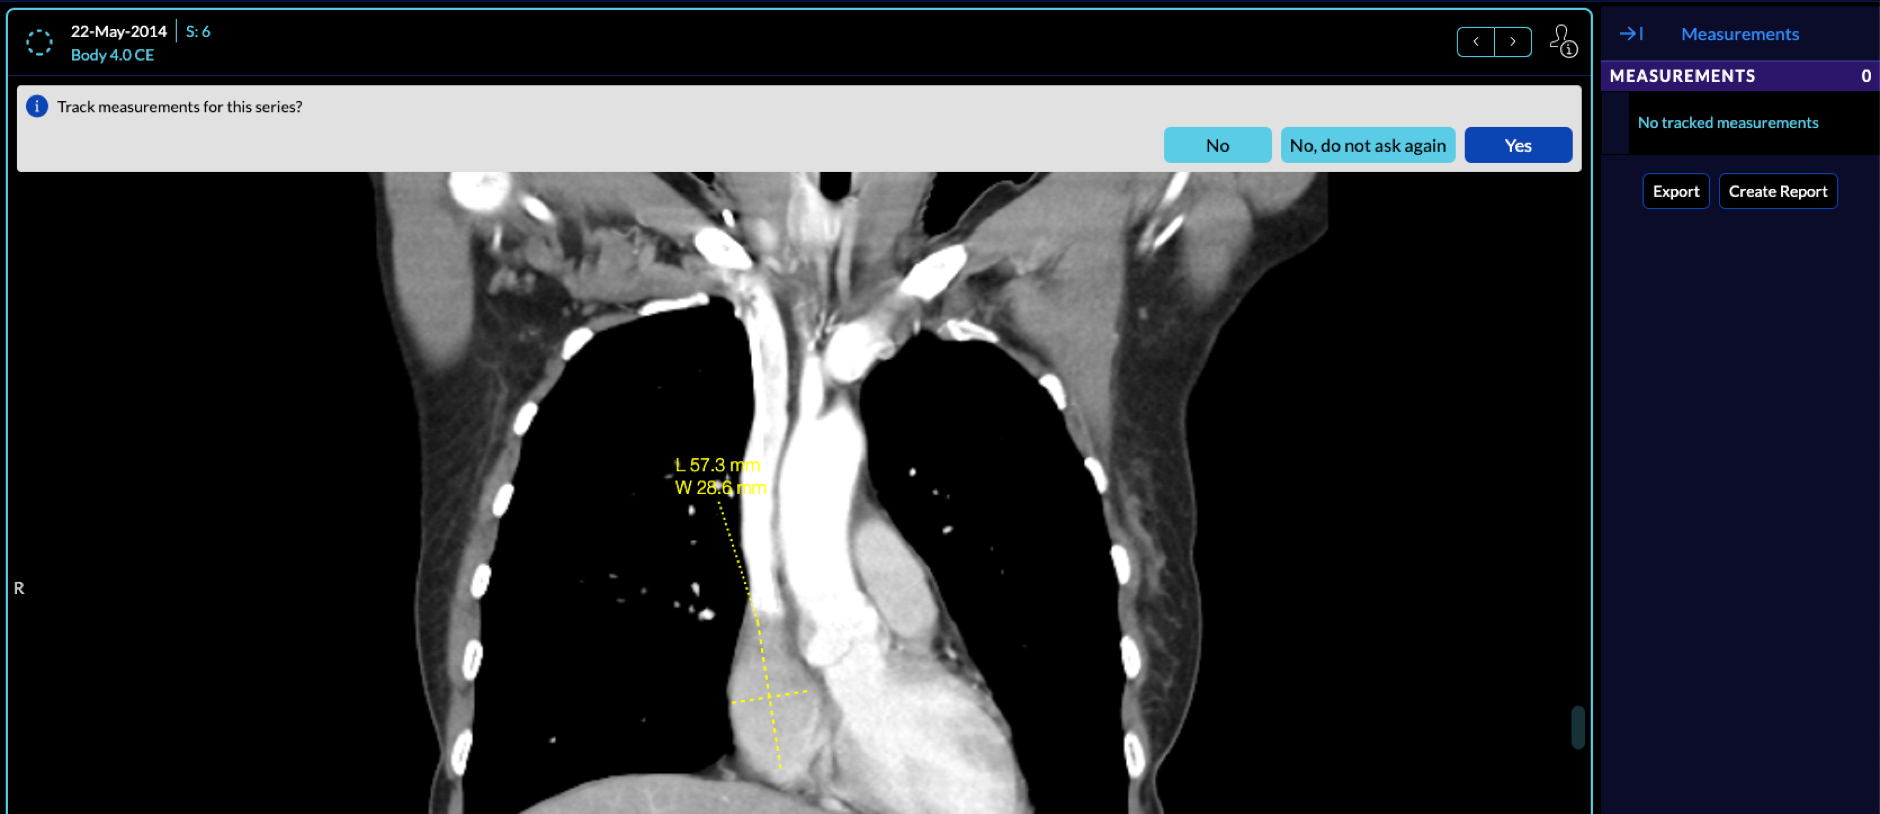Click the Body 4.0 CE series label
The image size is (1880, 814).
(112, 56)
